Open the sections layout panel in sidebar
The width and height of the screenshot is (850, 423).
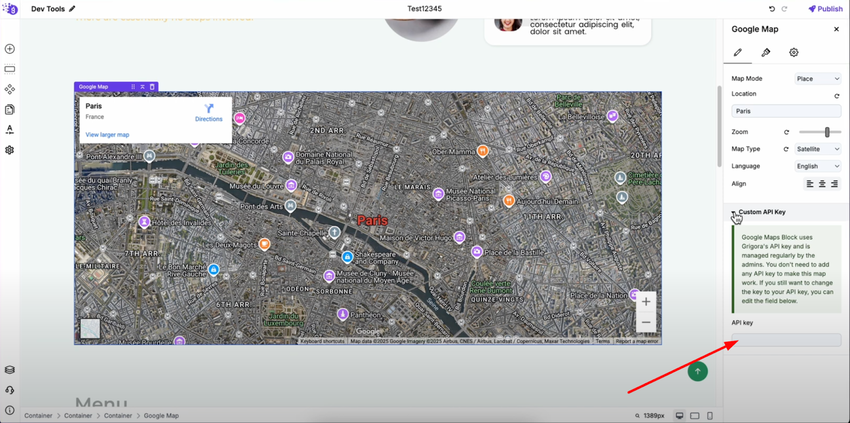[9, 69]
